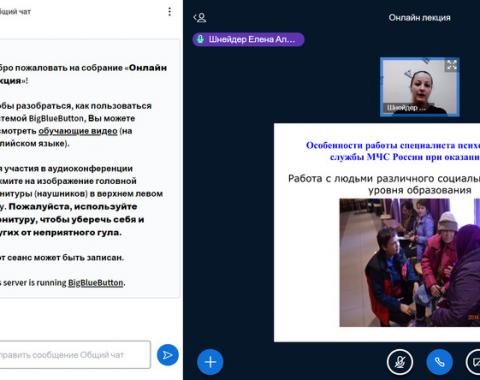The image size is (480, 380).
Task: Open the BigBlueButton link in chat
Action: [96, 283]
